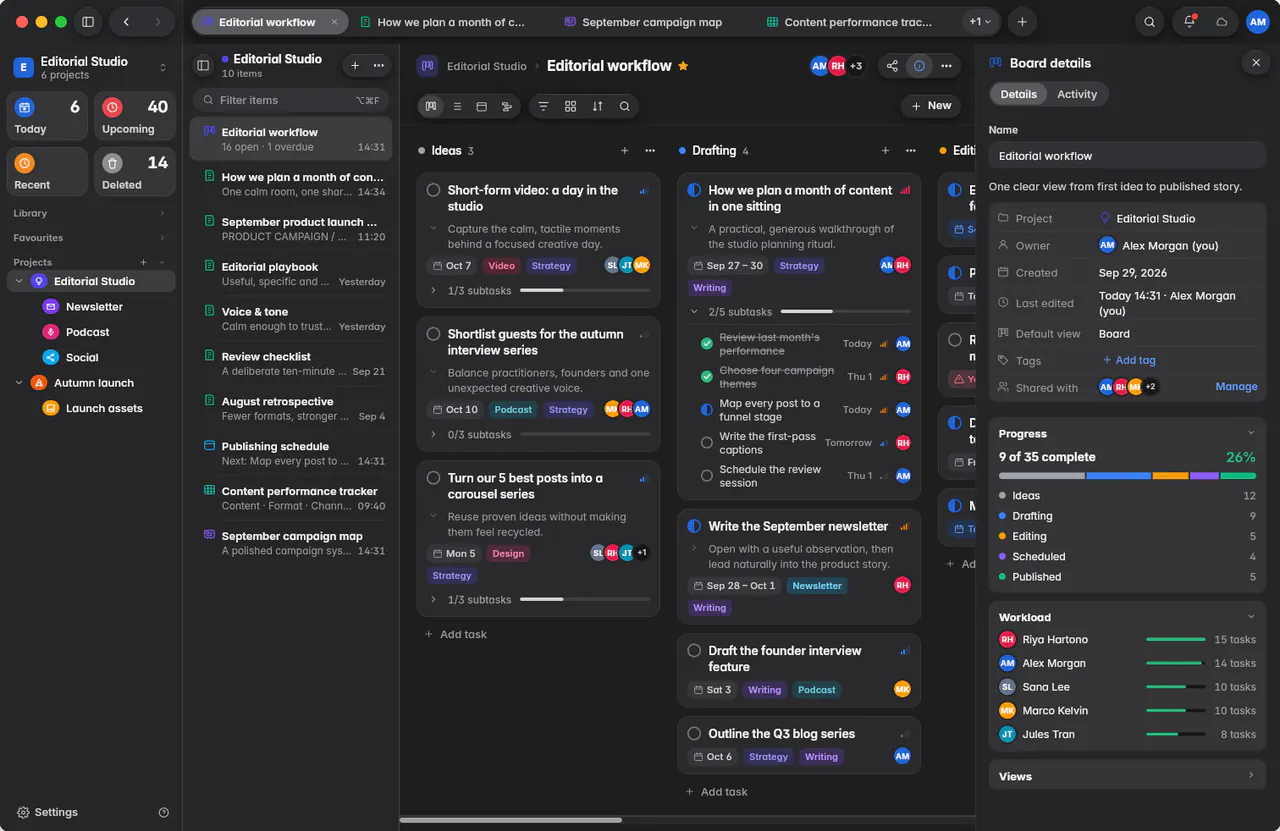Click the New button
Viewport: 1280px width, 831px height.
(x=931, y=106)
